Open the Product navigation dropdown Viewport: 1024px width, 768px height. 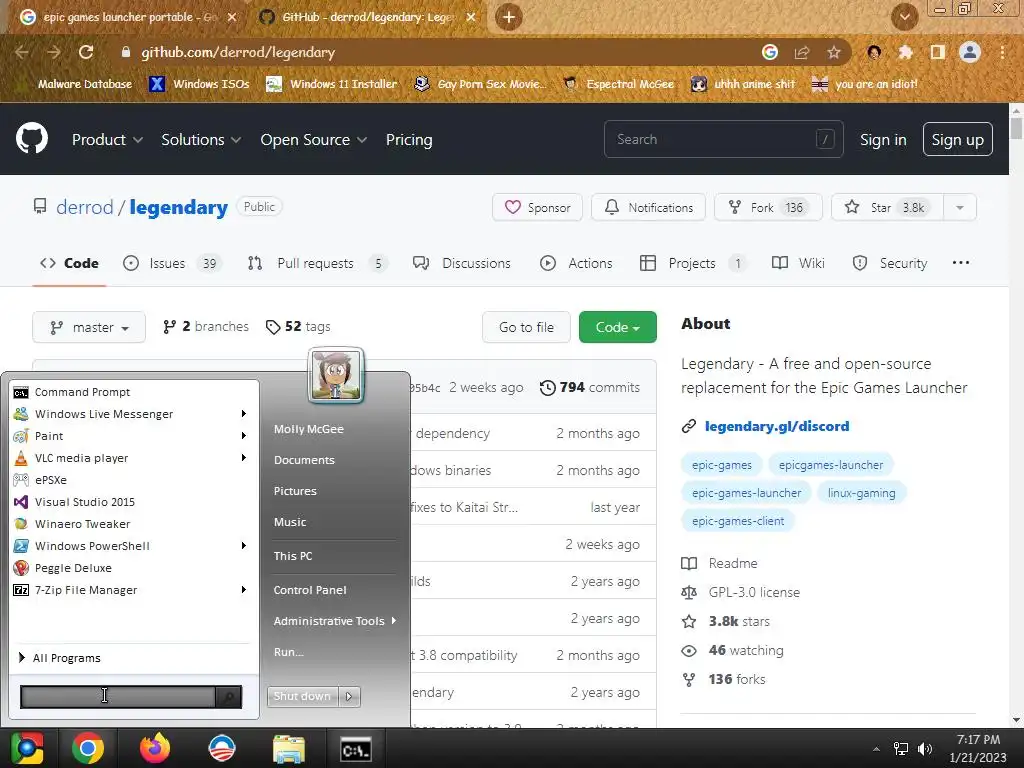pyautogui.click(x=107, y=140)
